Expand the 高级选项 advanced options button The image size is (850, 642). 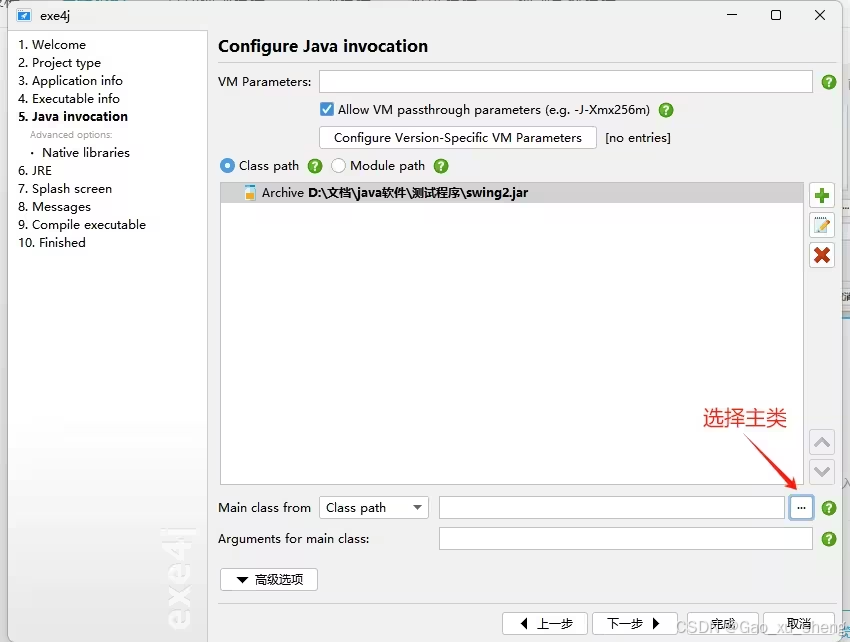click(269, 580)
